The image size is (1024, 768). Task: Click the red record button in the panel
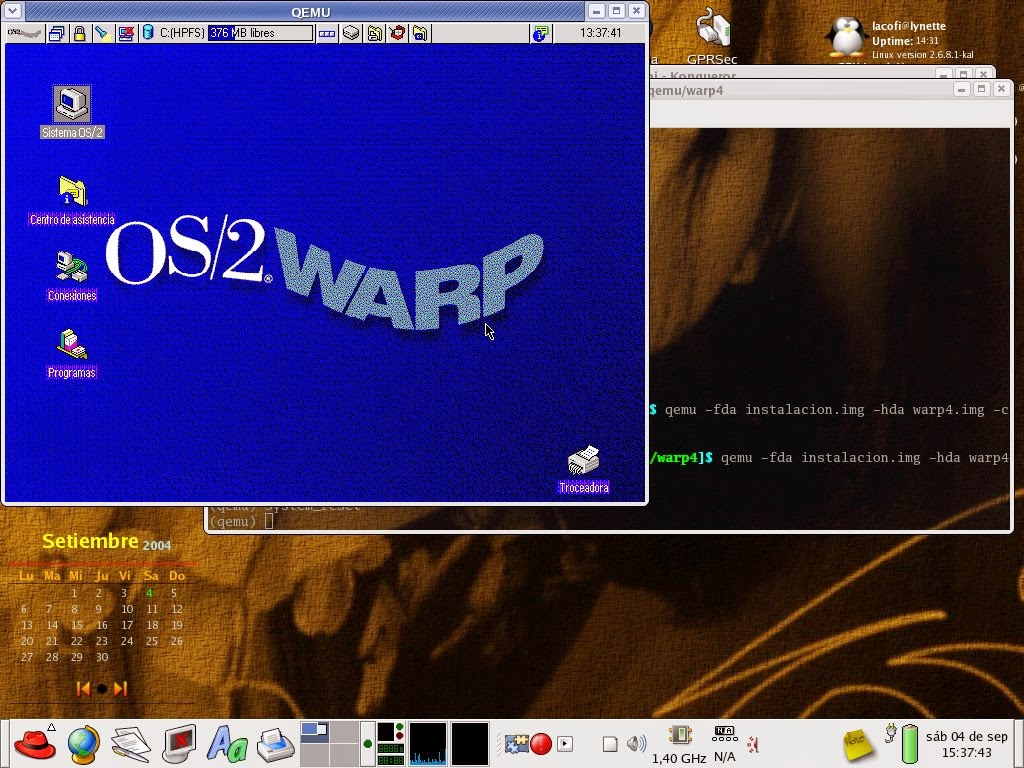pos(541,744)
